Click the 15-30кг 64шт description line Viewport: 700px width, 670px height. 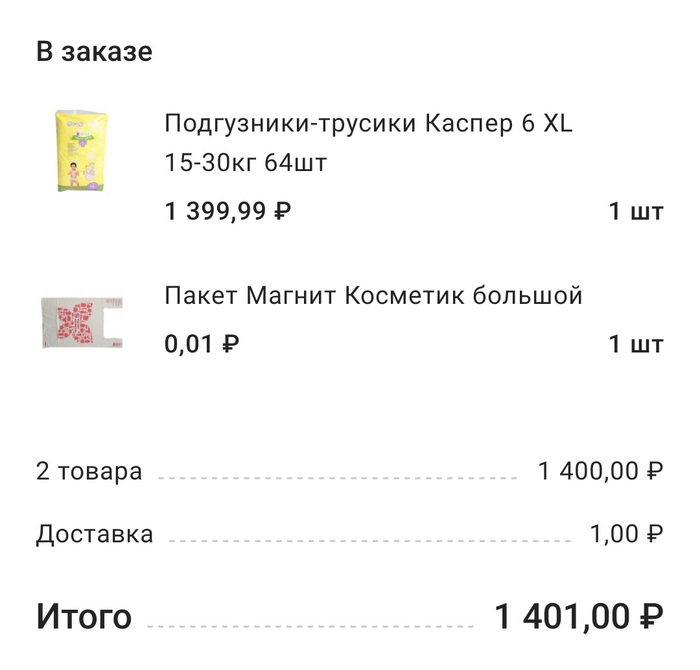pos(245,162)
